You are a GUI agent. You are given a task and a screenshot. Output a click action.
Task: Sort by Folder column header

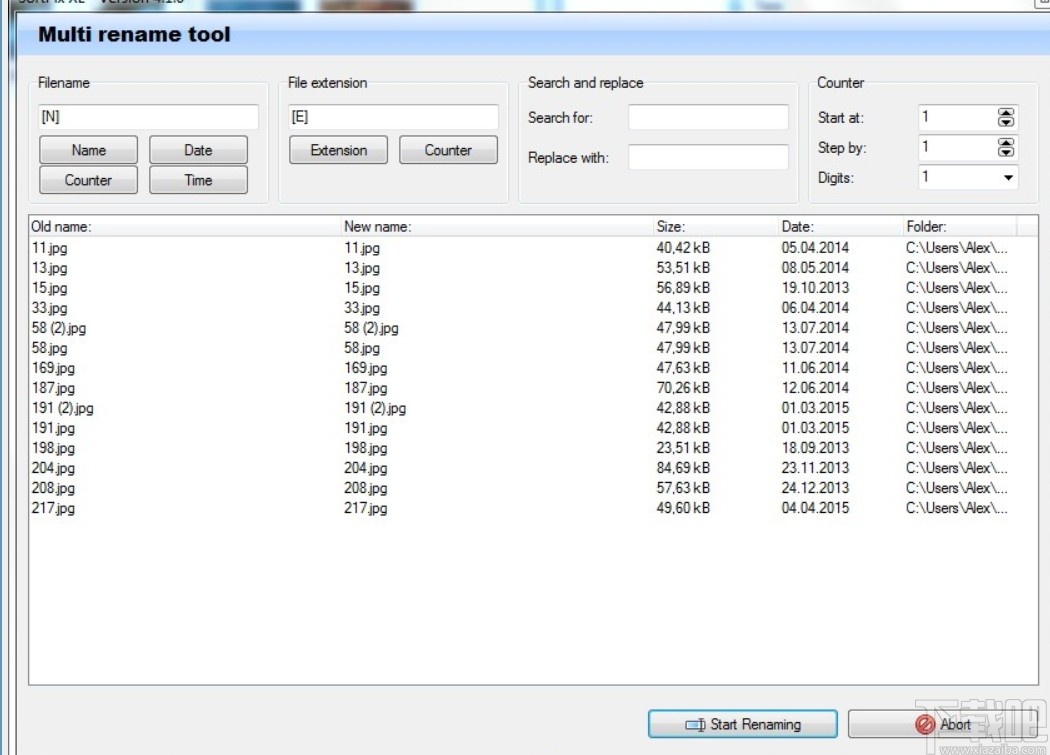tap(960, 226)
